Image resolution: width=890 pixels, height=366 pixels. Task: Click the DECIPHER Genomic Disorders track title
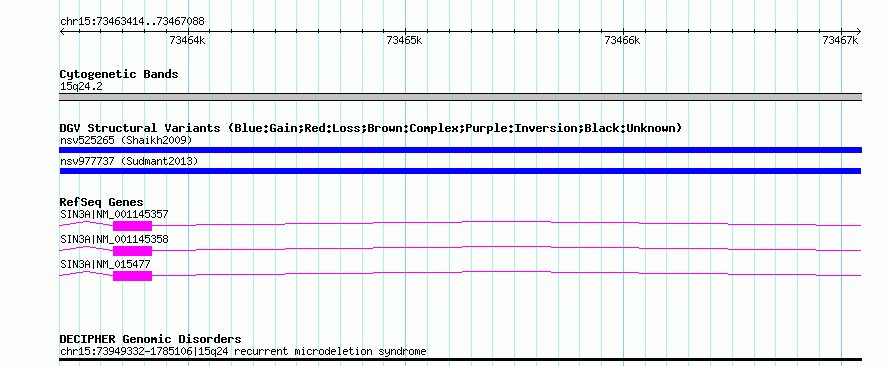tap(150, 339)
